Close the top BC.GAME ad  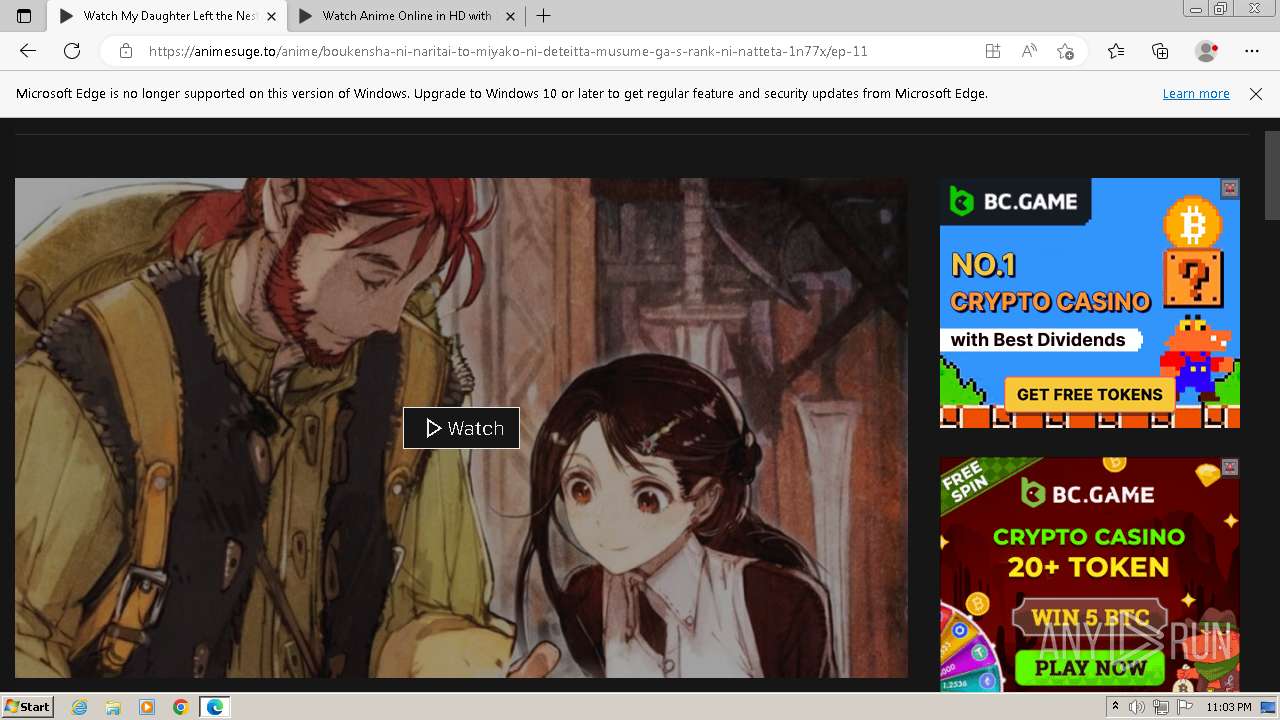pos(1230,188)
